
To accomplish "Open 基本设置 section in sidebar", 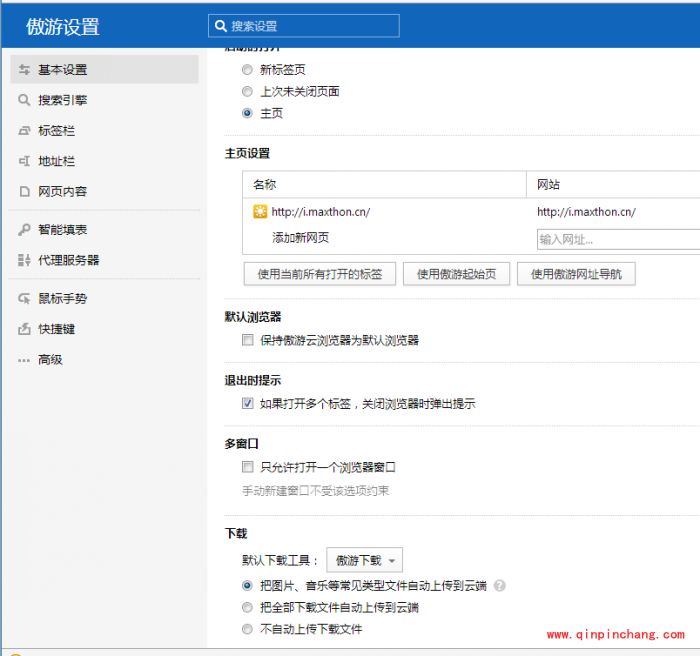I will click(x=104, y=70).
